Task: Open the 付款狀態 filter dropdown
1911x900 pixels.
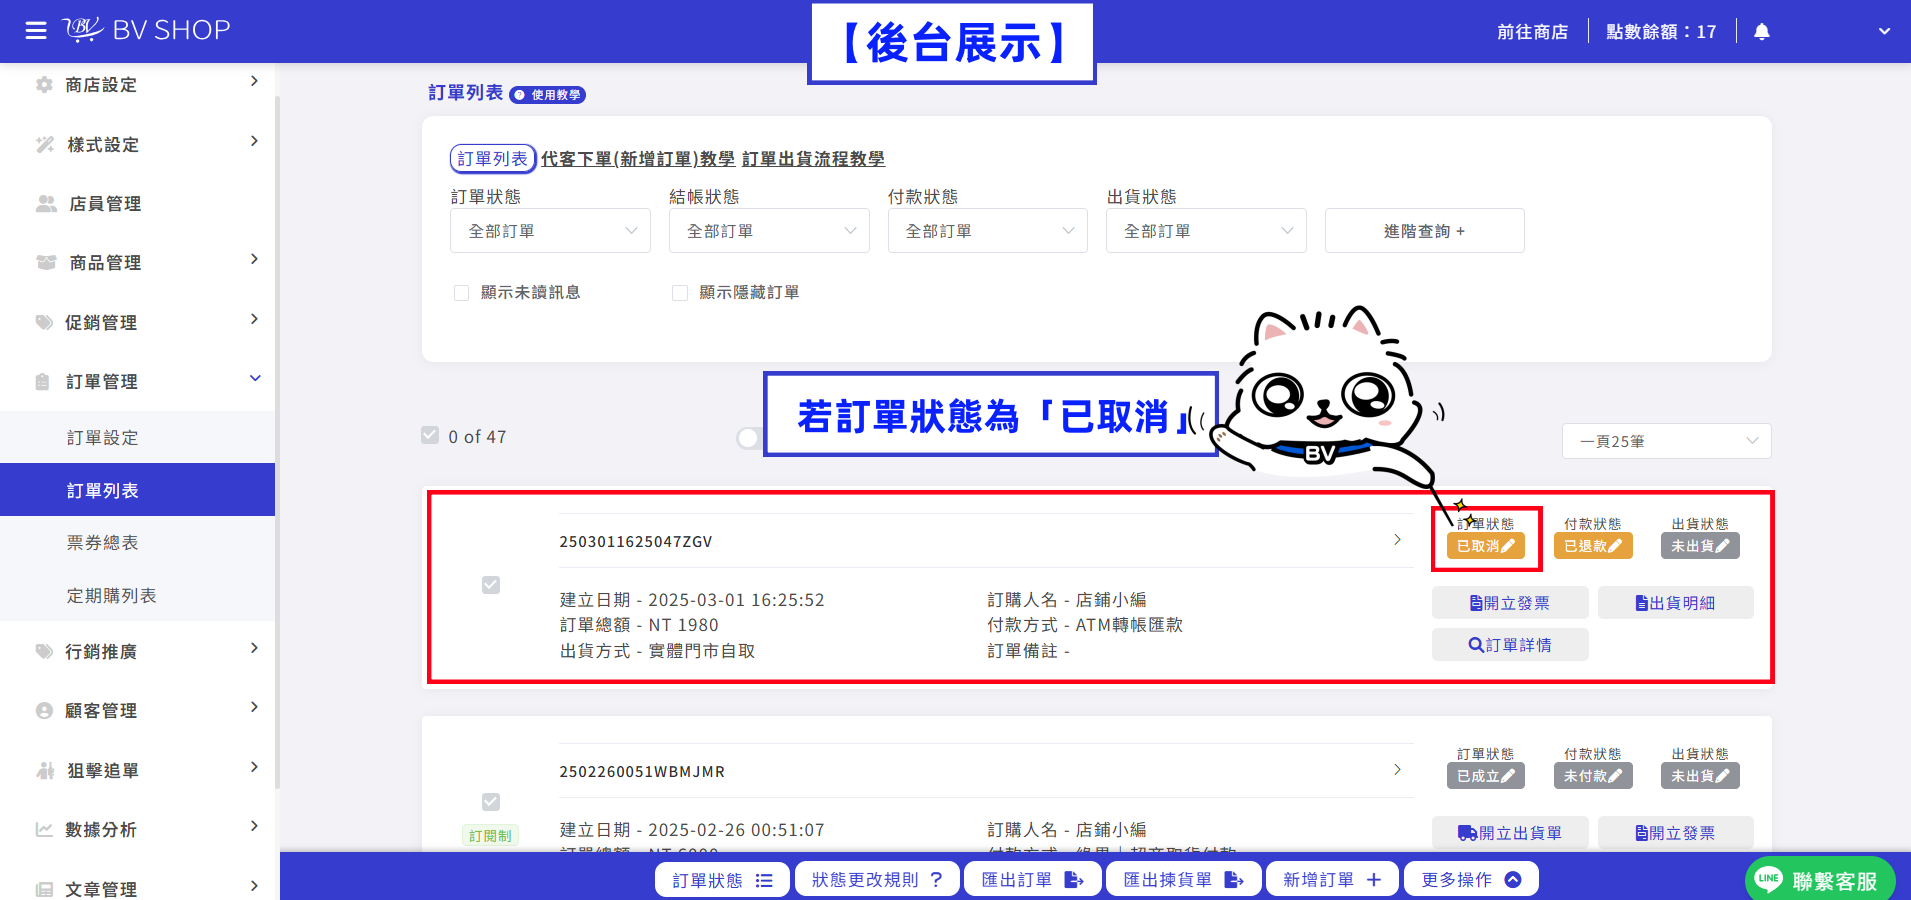Action: [x=988, y=231]
